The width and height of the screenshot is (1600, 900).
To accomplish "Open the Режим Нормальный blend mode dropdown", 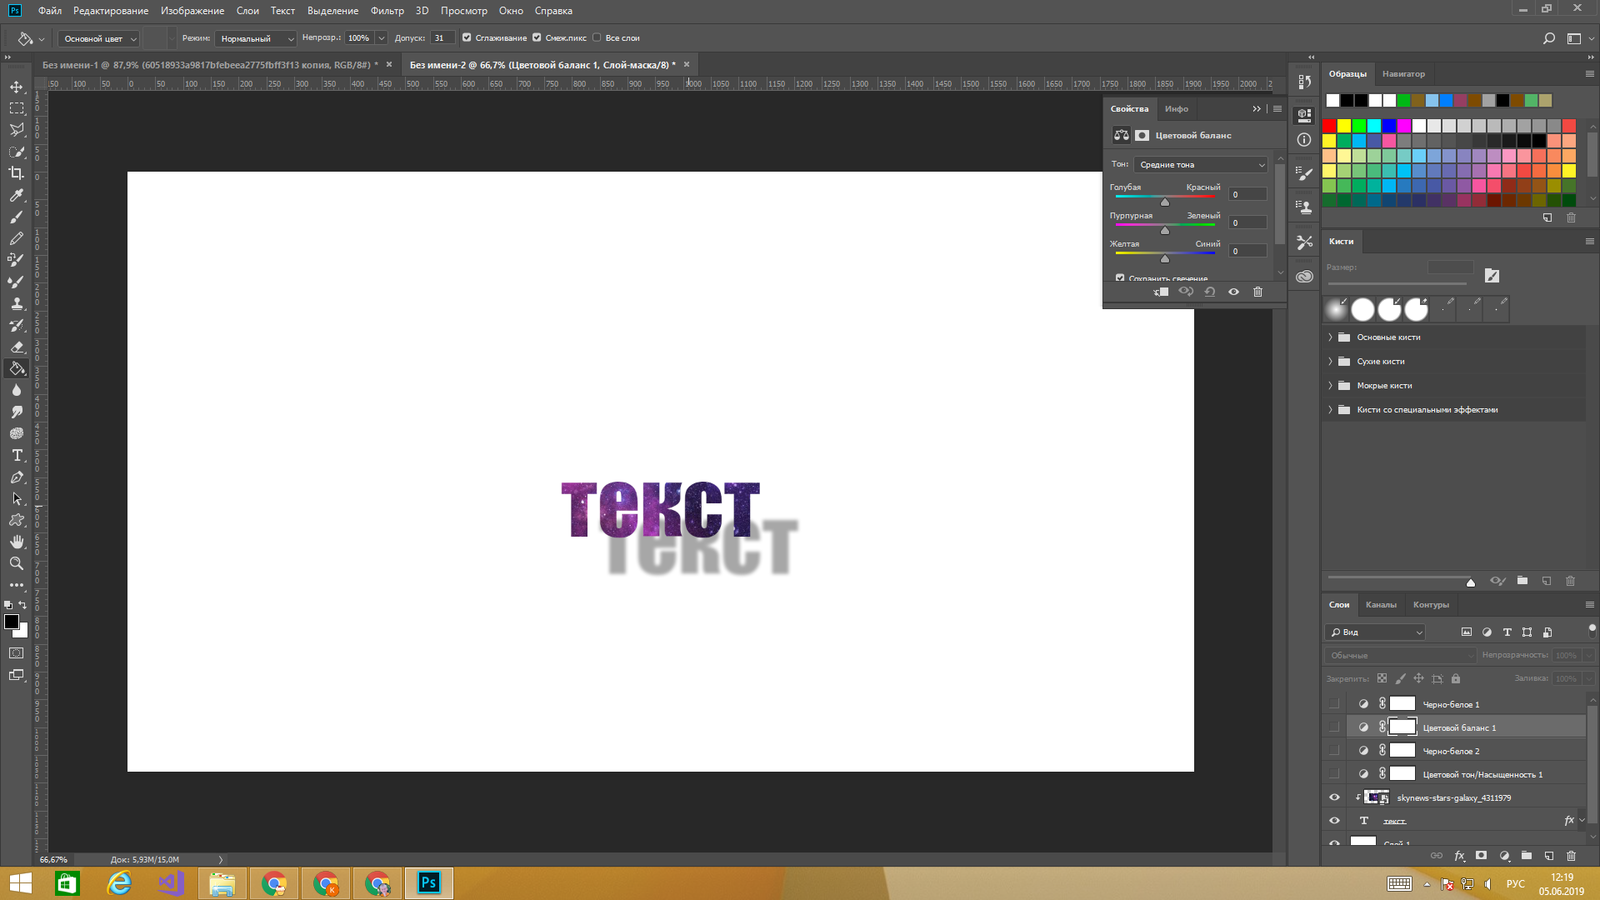I will click(x=255, y=38).
